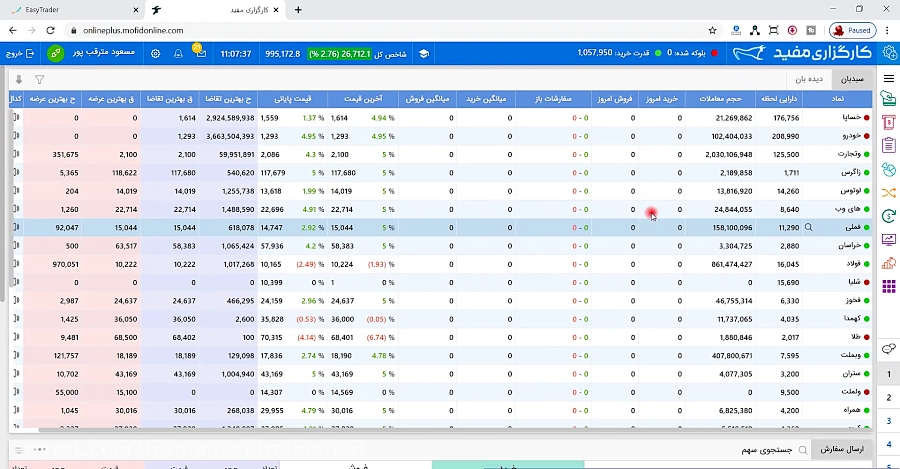Select the خراسان symbol row
The image size is (900, 469).
pos(441,246)
